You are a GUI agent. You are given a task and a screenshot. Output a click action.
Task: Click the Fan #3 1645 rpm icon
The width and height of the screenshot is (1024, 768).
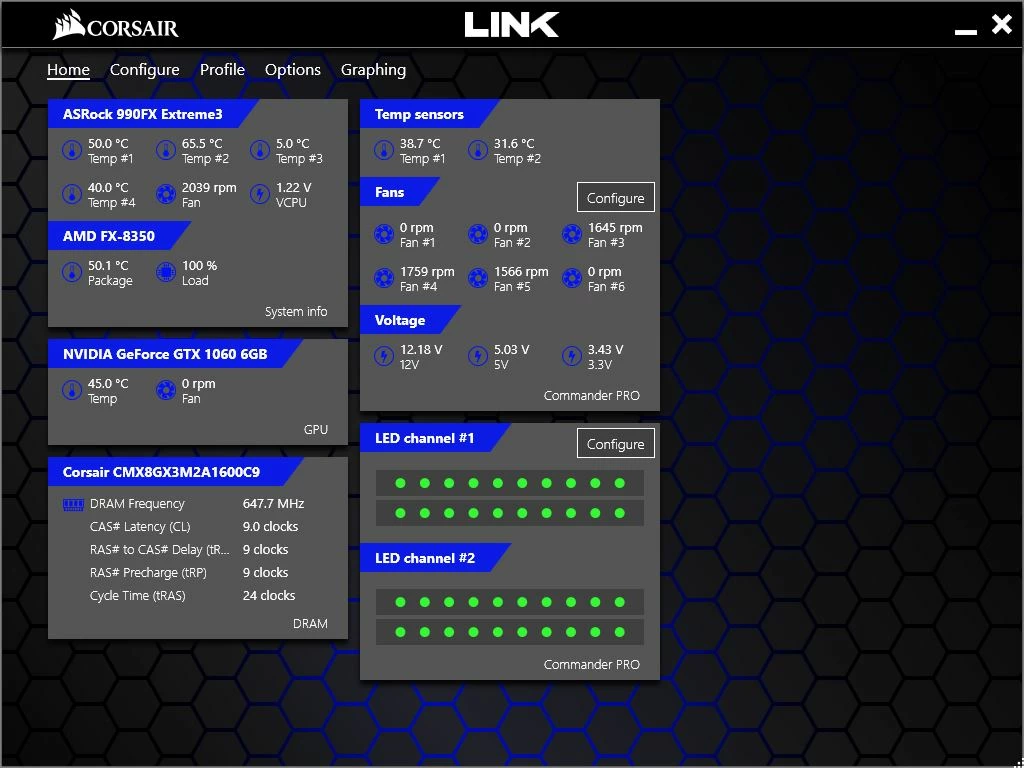572,234
